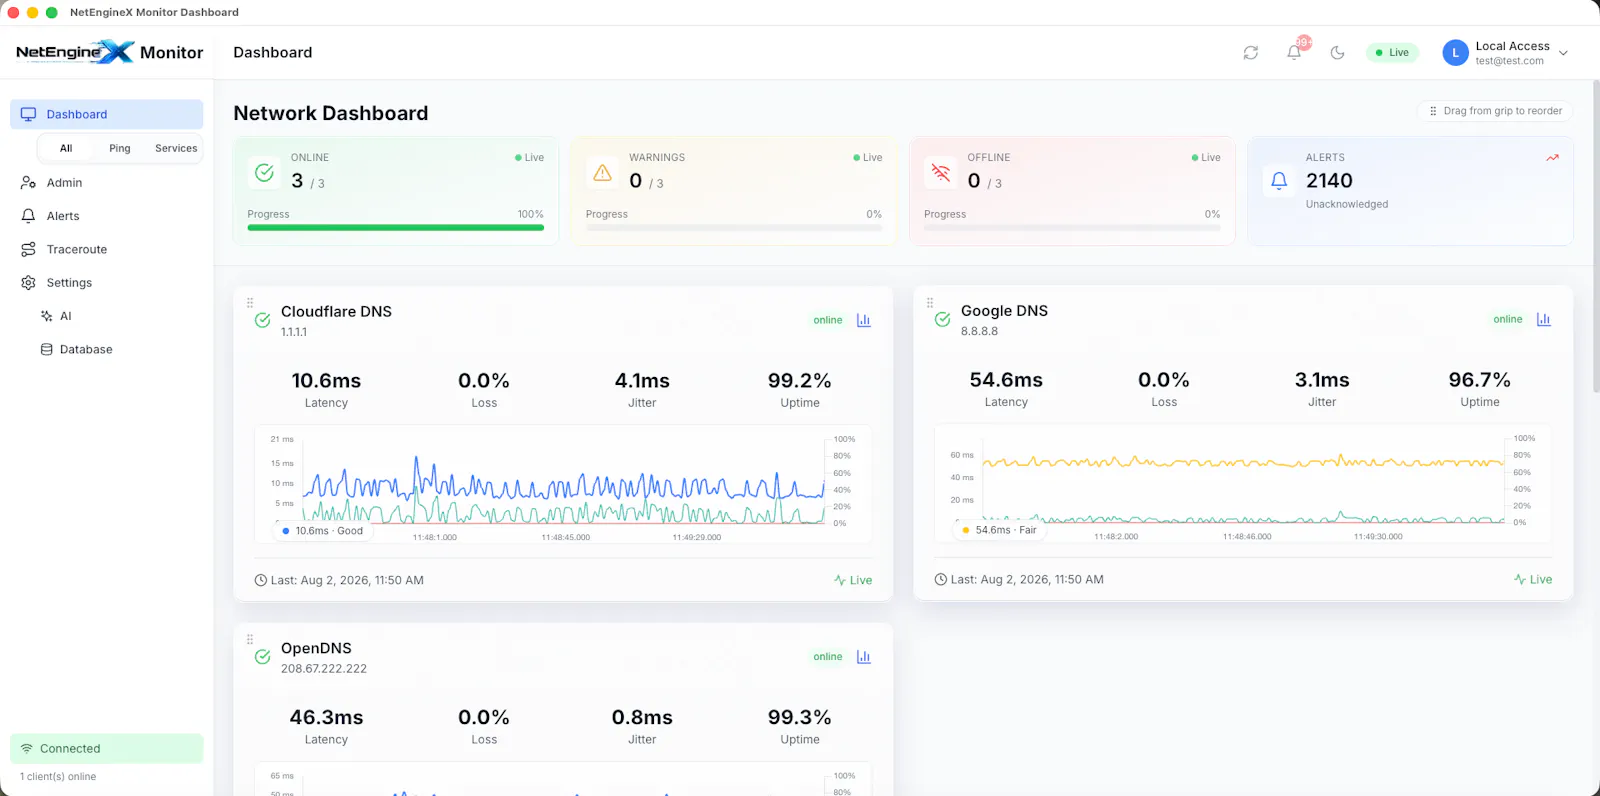The width and height of the screenshot is (1600, 796).
Task: Switch to the All filter tab
Action: (x=66, y=148)
